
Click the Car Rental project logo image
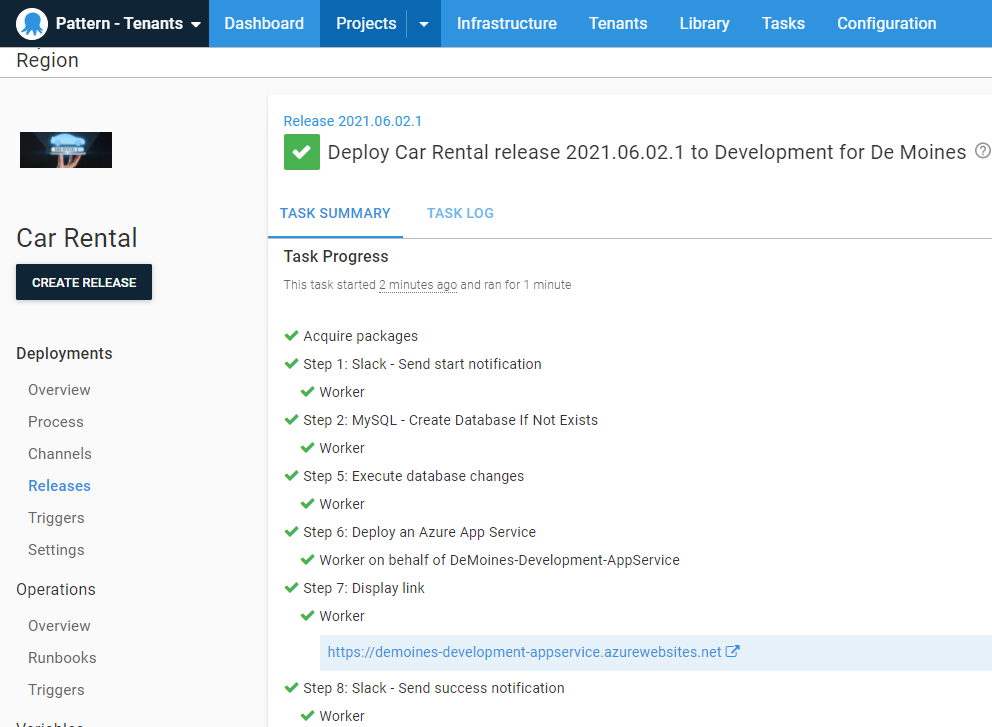66,150
